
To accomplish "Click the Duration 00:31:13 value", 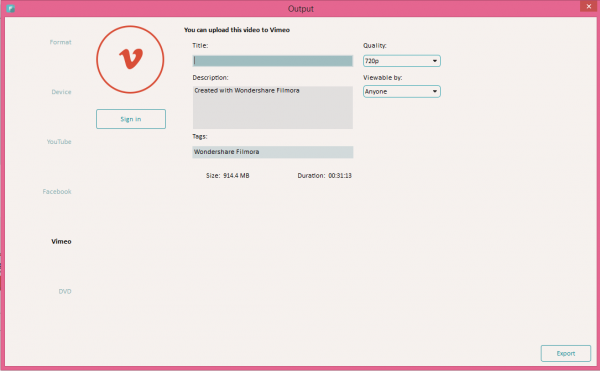I will click(340, 176).
